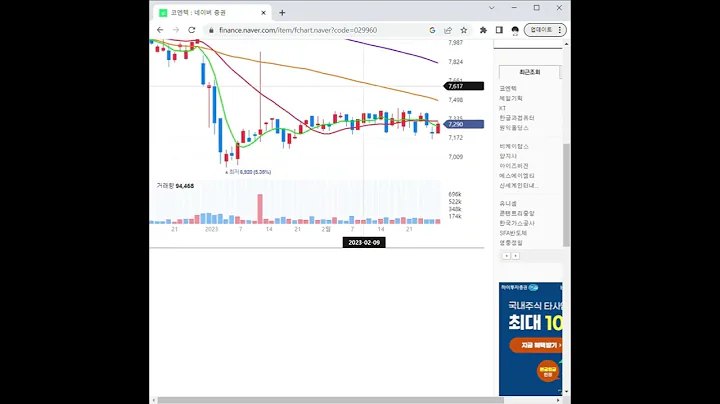
Task: Click the 거래량 94,468 volume label
Action: coord(175,186)
